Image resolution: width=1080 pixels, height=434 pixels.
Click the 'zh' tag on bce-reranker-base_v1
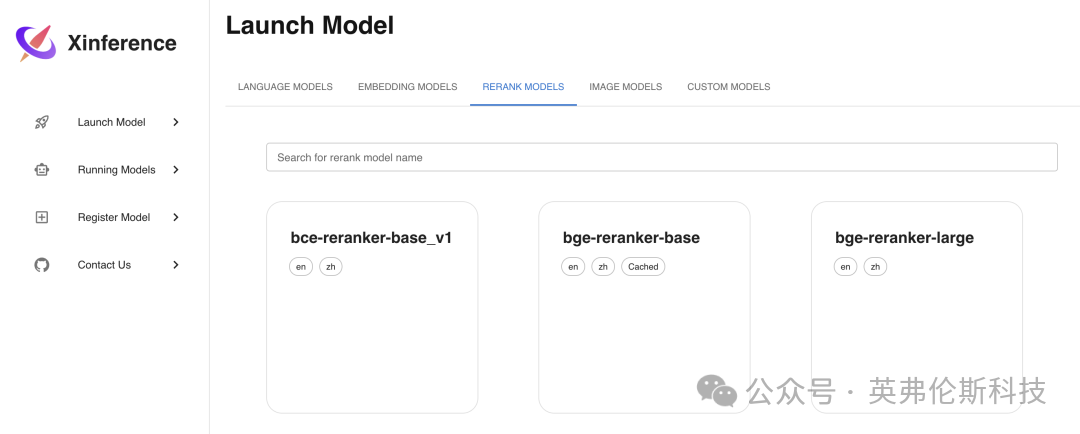coord(331,267)
